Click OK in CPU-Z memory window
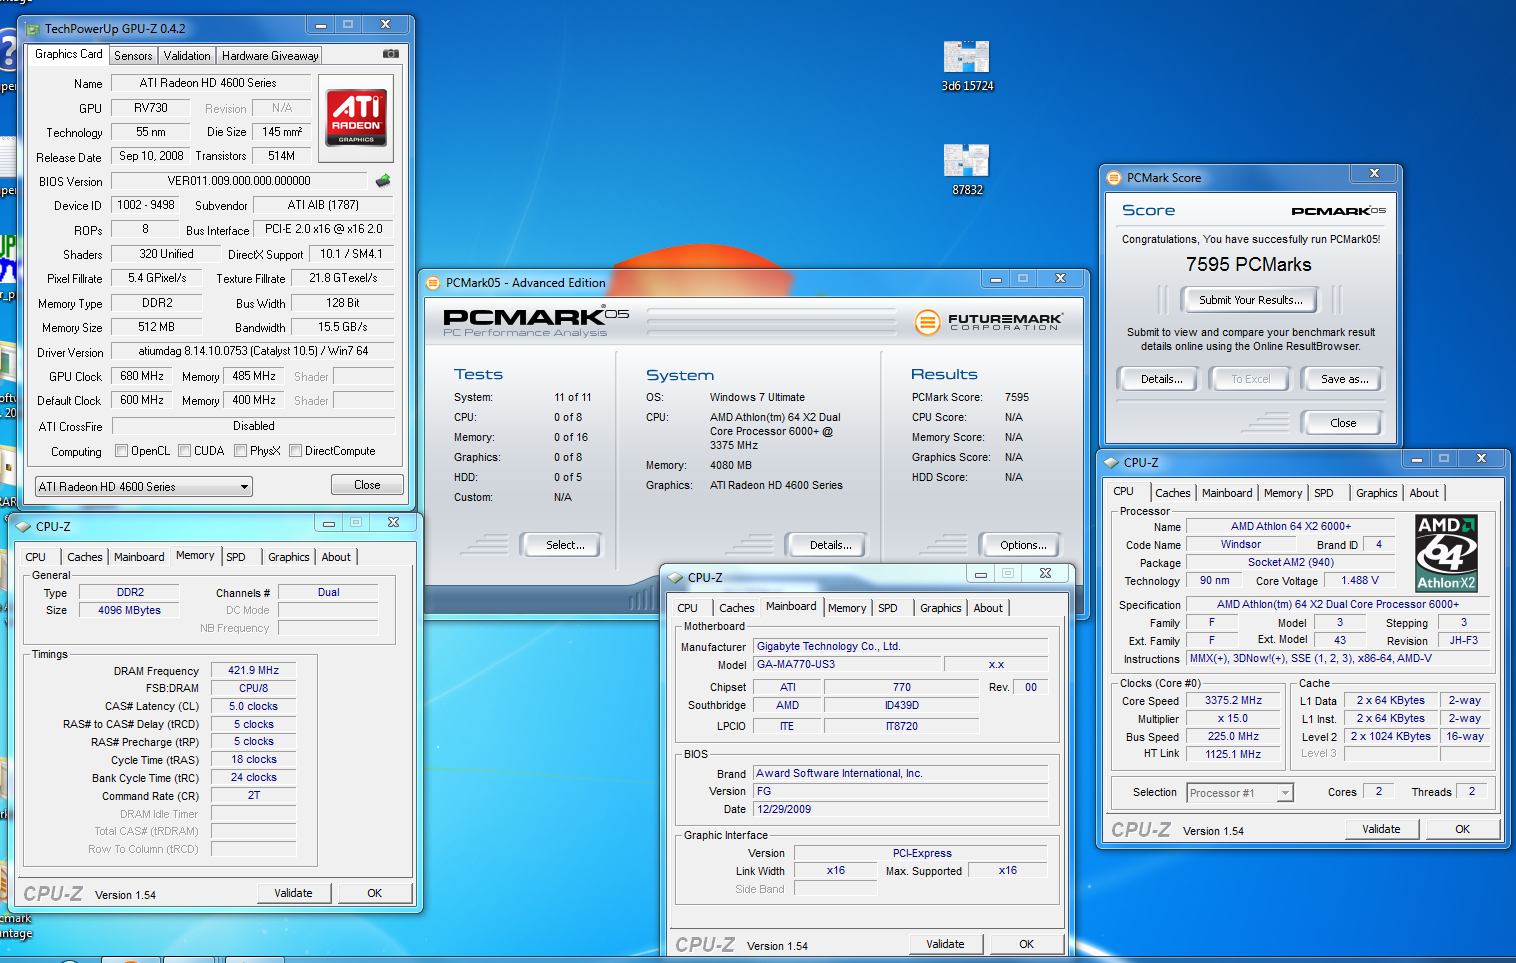 click(374, 893)
